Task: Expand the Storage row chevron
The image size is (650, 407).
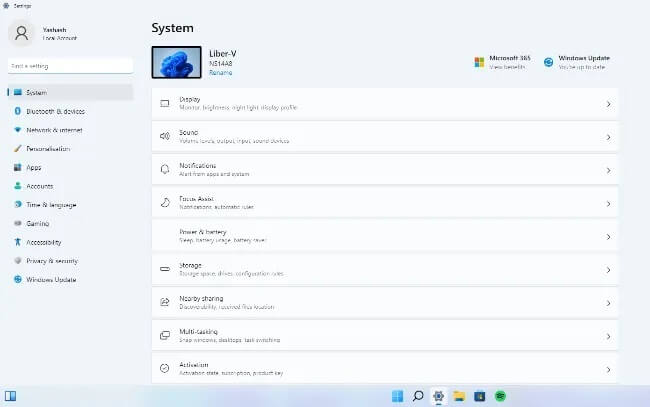Action: coord(608,270)
